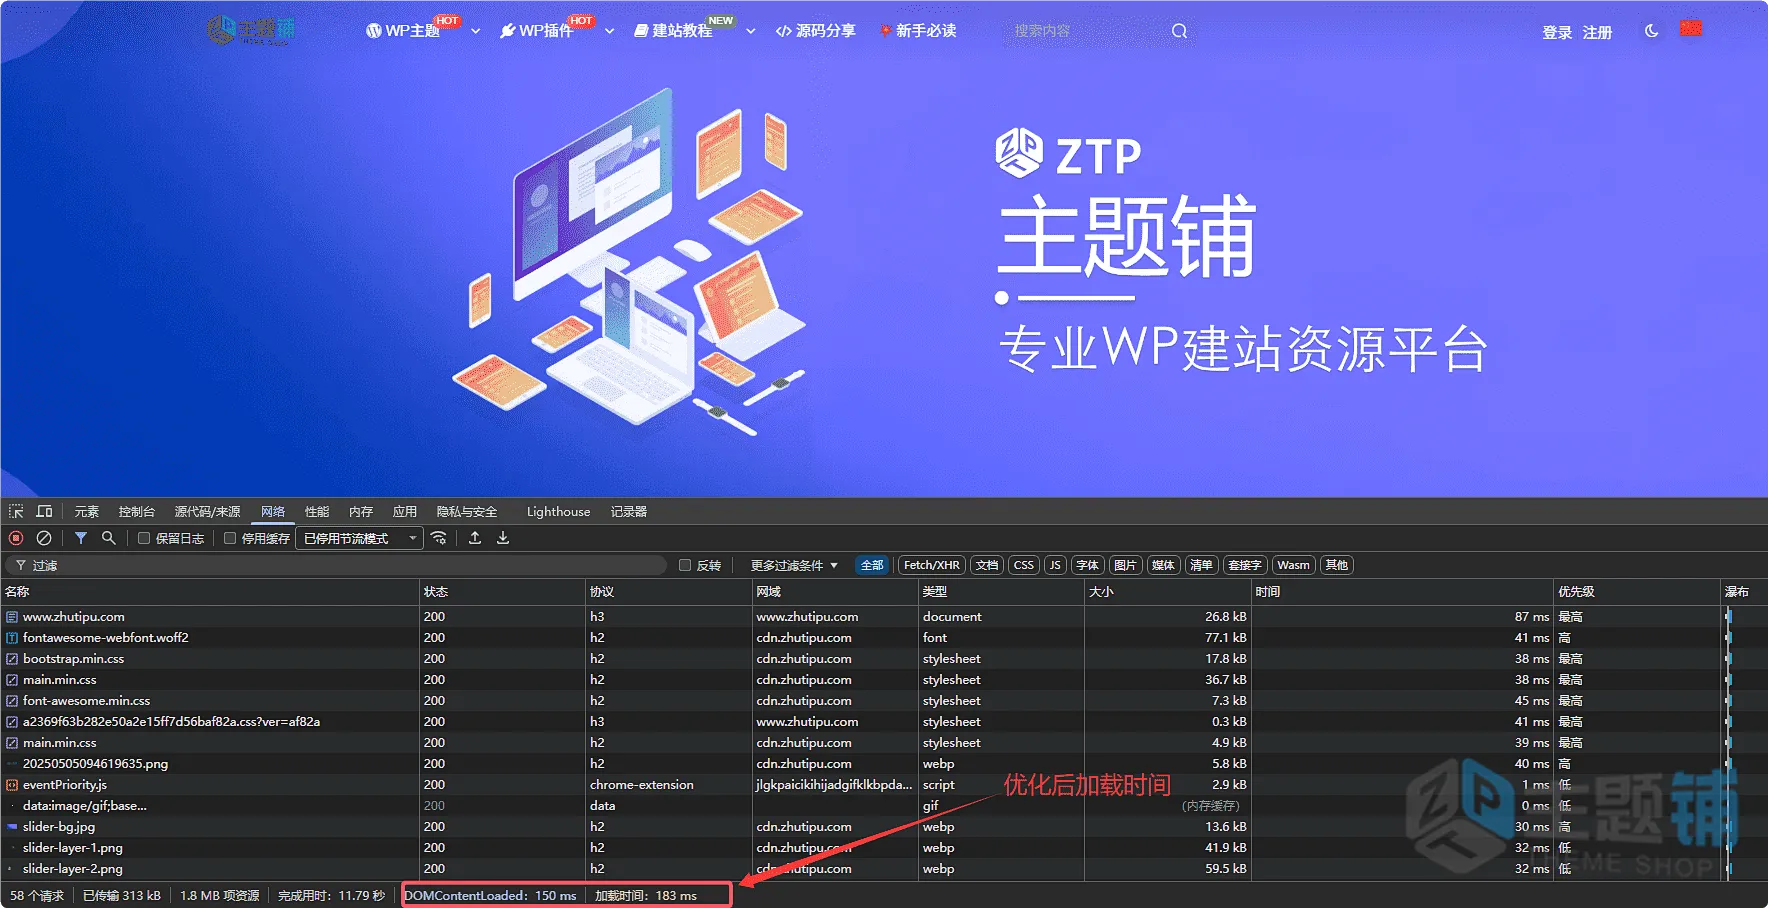Select the 全部 type filter

coord(872,565)
